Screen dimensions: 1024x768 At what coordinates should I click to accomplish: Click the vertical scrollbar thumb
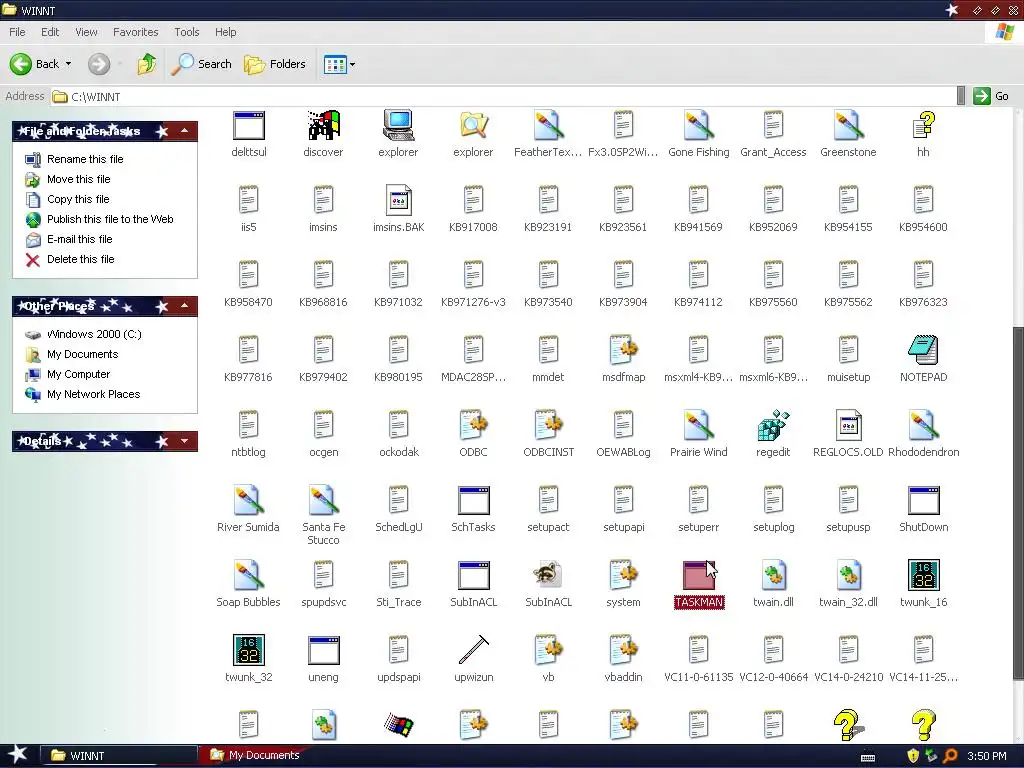tap(1017, 503)
